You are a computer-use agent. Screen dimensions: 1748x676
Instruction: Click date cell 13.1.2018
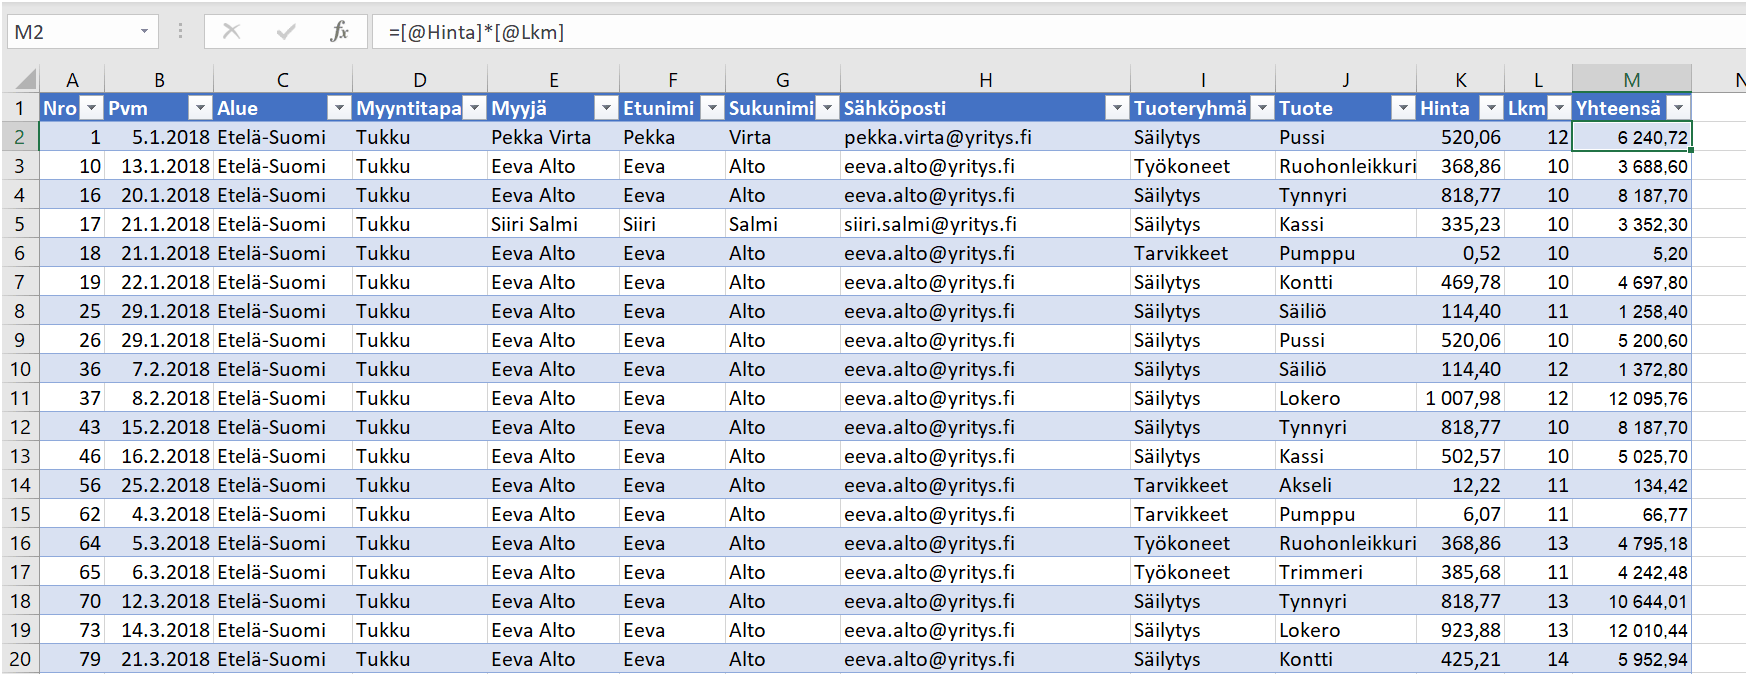(x=159, y=166)
